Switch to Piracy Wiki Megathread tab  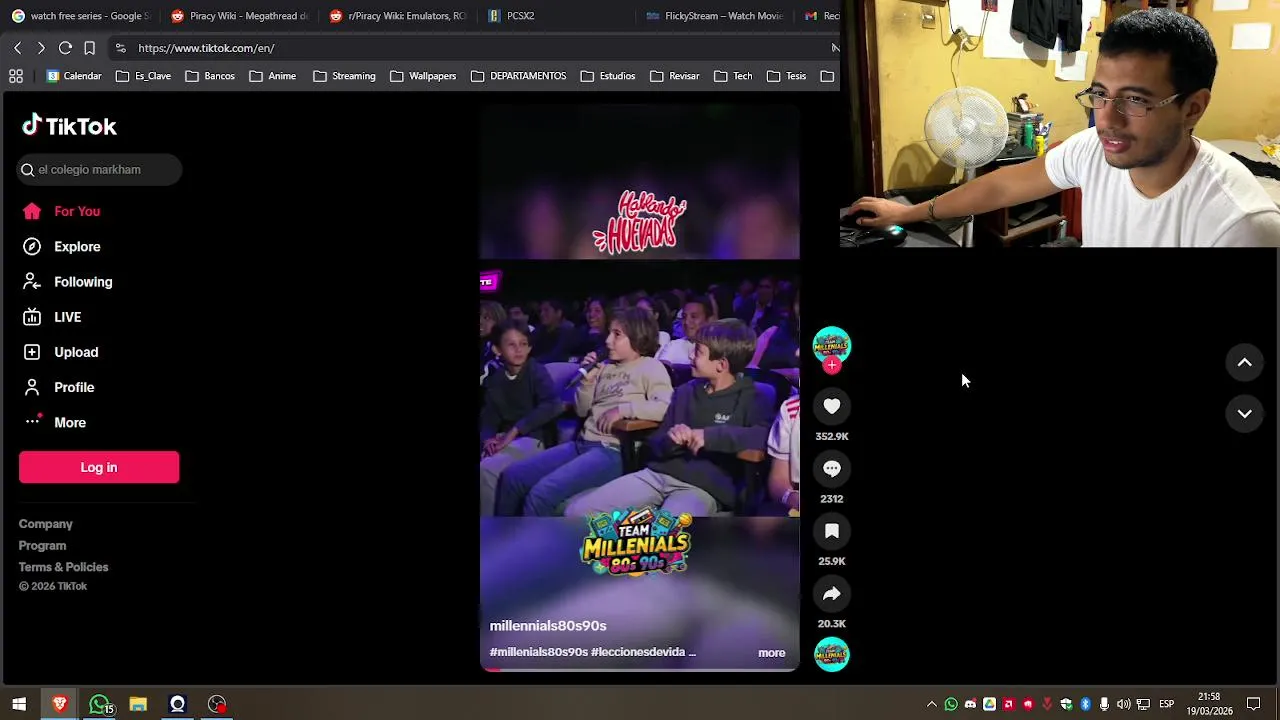[240, 16]
